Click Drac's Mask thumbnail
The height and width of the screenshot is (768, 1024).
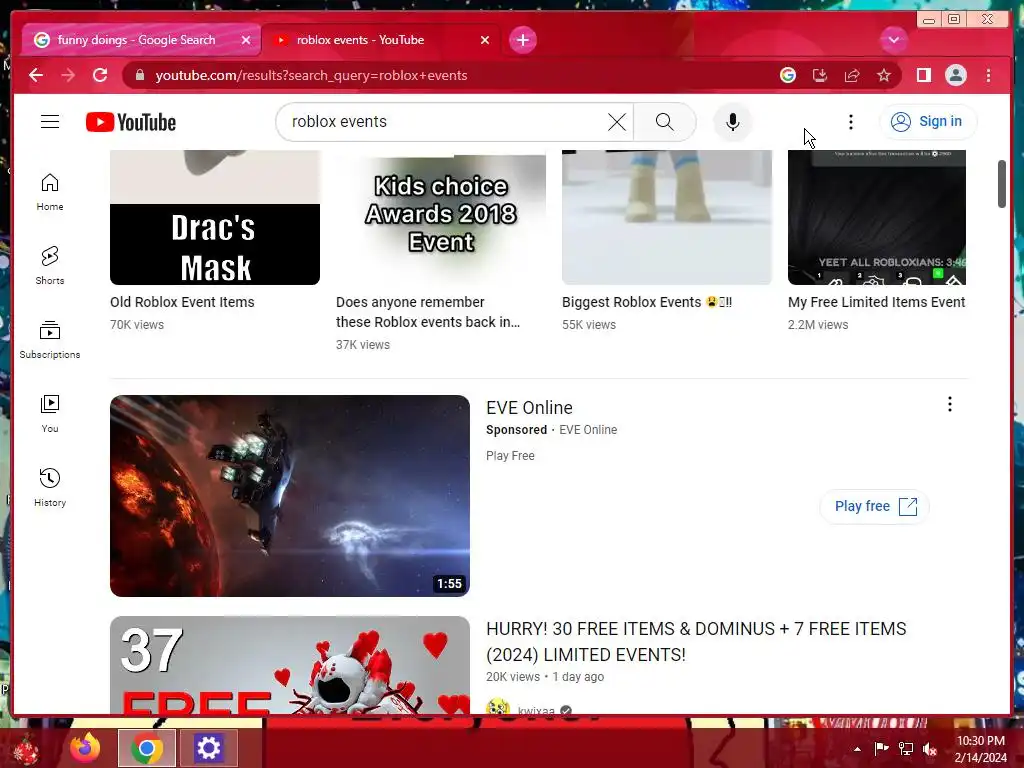click(215, 217)
